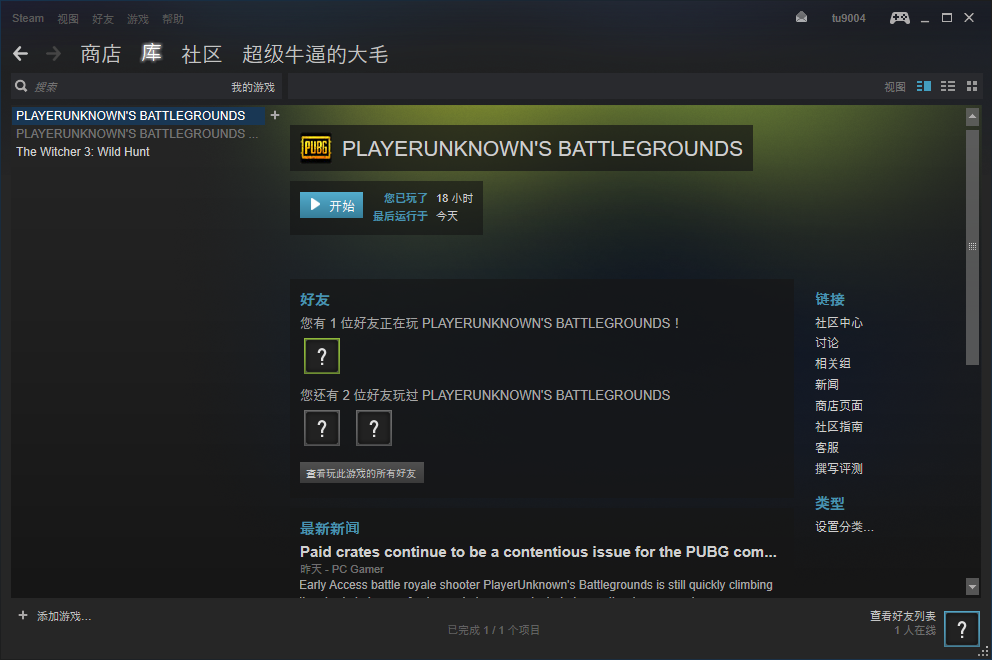The height and width of the screenshot is (660, 992).
Task: Click the friends list avatar at bottom right
Action: pos(962,628)
